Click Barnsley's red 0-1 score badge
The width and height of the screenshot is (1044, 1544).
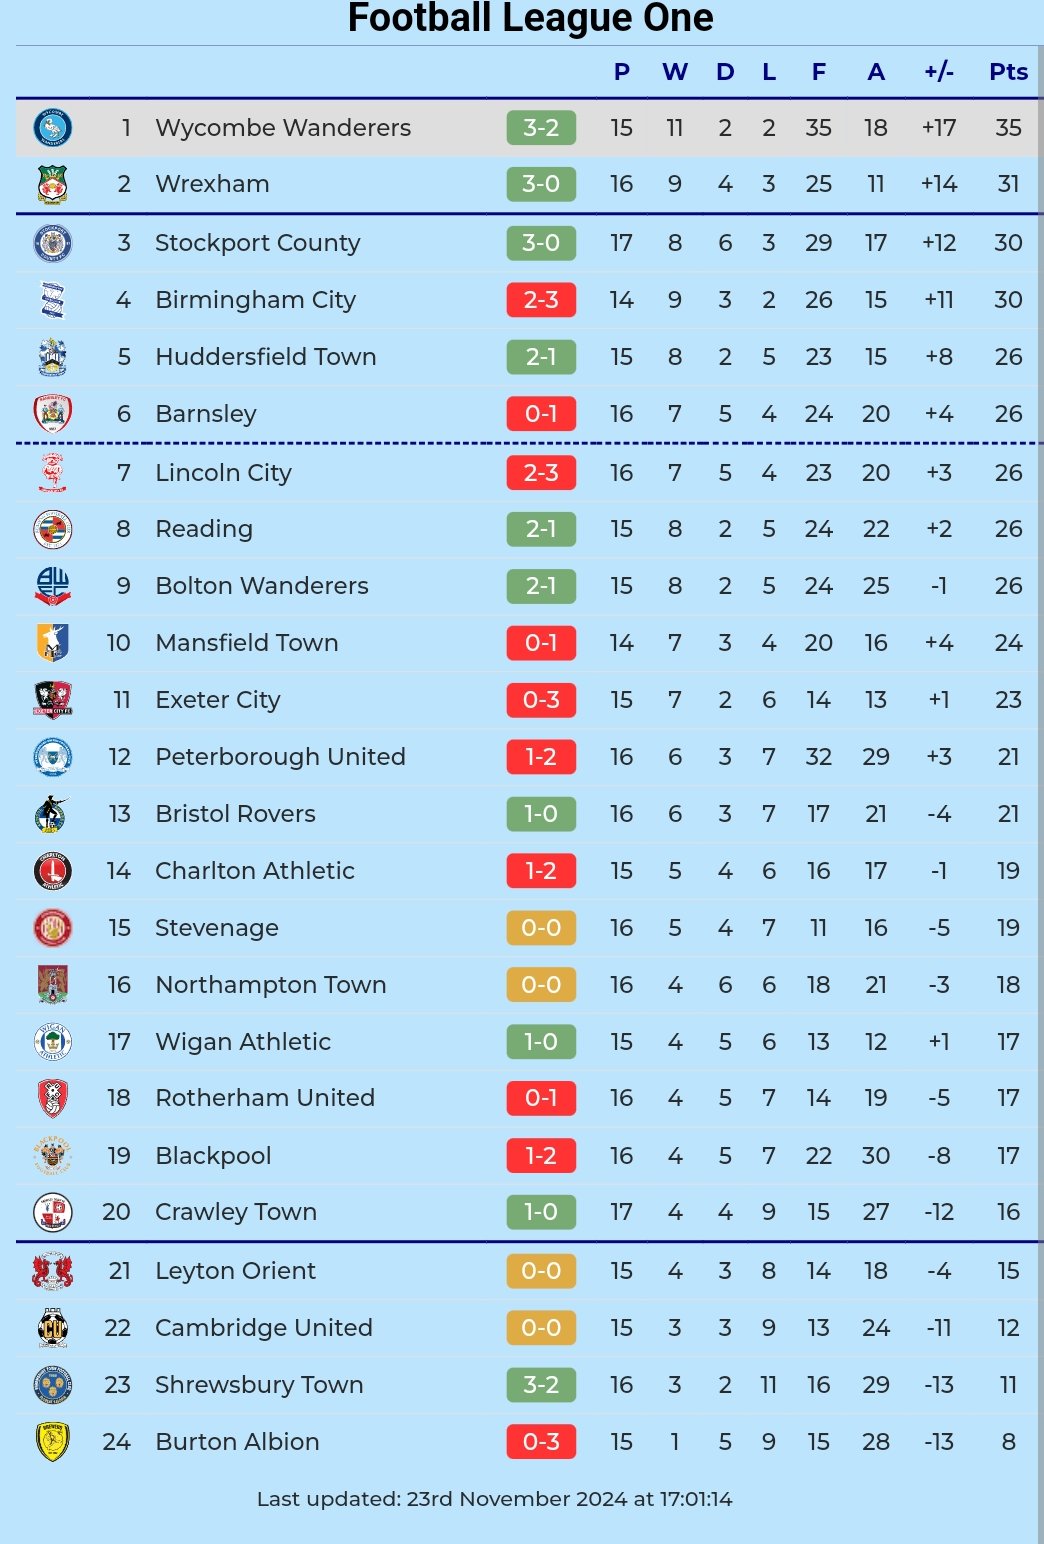541,414
